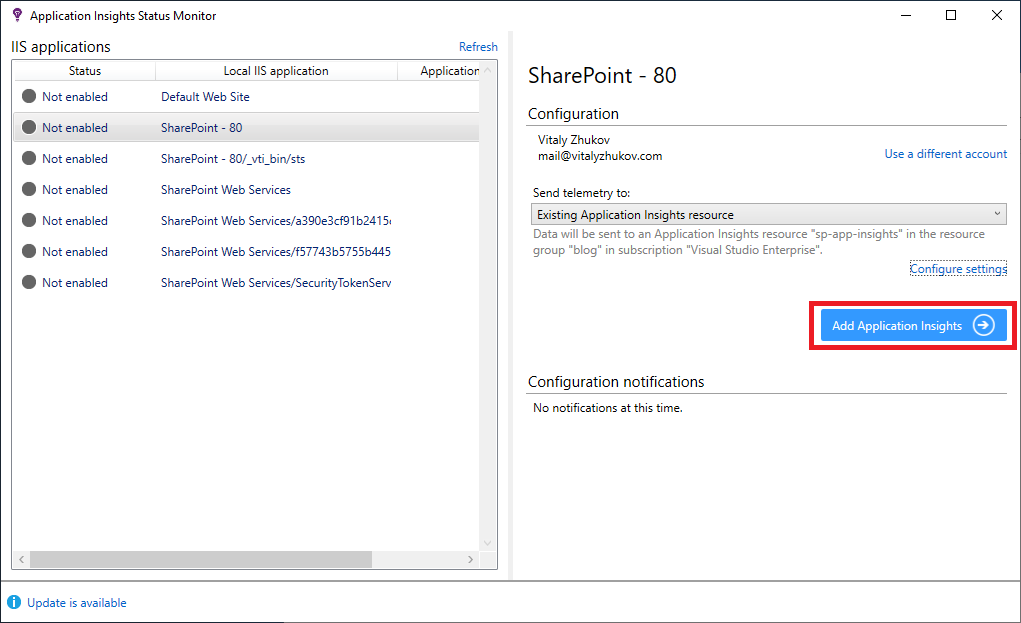Add Application Insights to the site
Viewport: 1021px width, 623px height.
point(914,325)
